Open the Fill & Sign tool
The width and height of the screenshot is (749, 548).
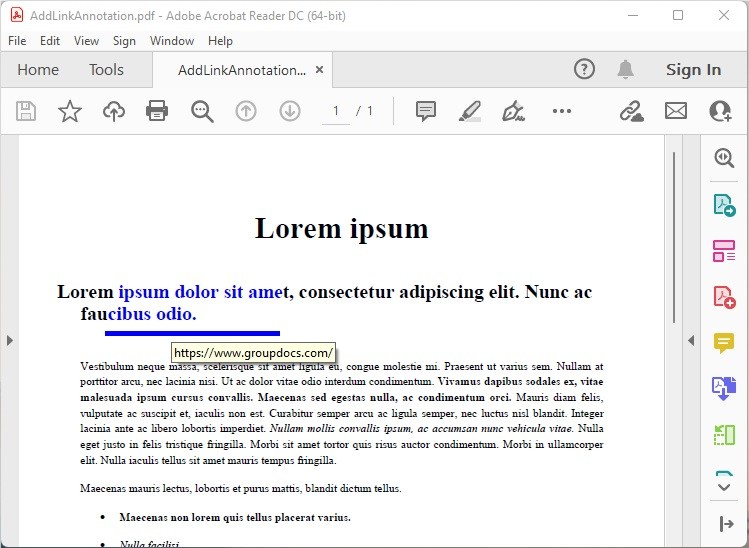tap(514, 111)
